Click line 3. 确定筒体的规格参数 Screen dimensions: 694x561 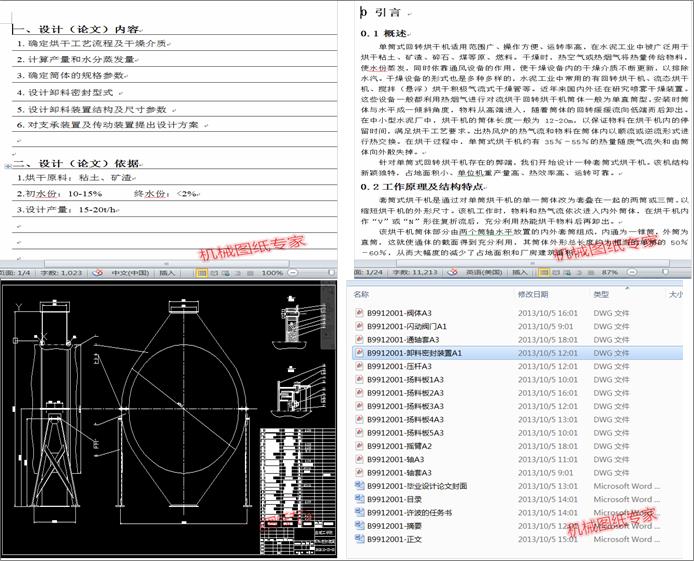(x=71, y=75)
